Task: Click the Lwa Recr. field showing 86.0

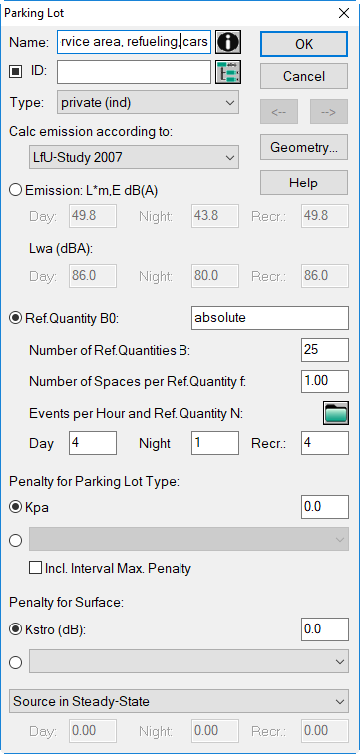Action: [325, 276]
